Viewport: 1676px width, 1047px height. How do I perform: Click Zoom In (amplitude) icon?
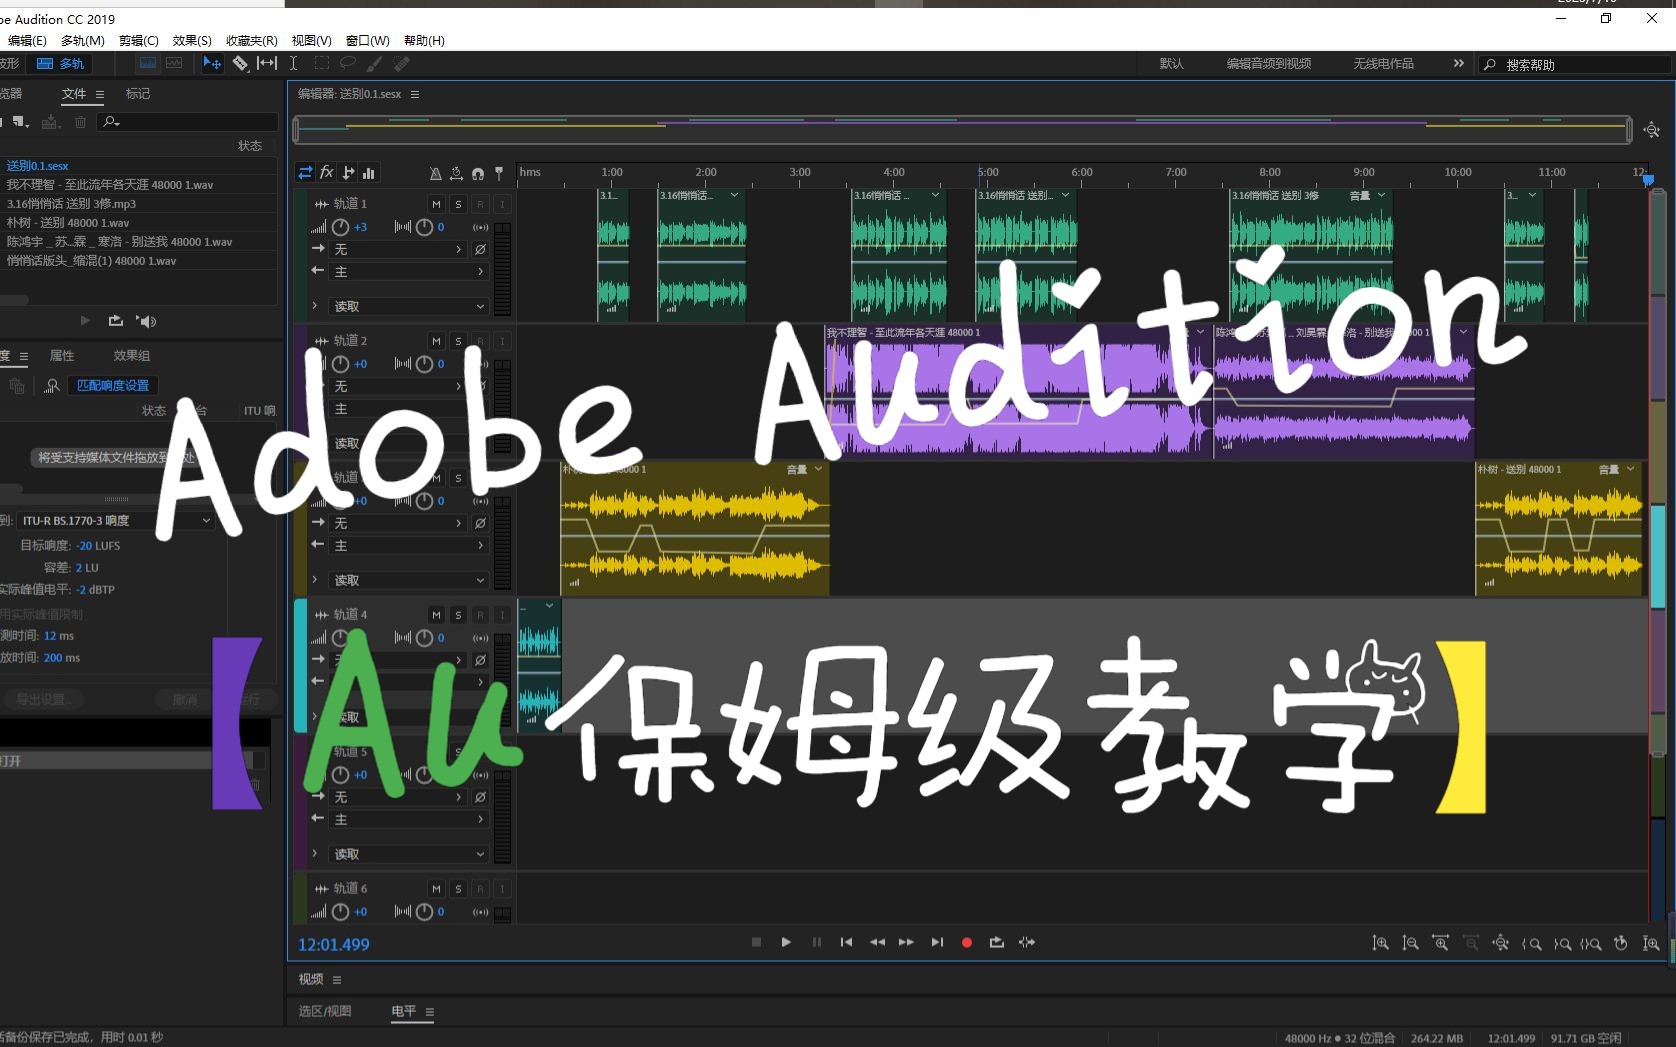click(x=1380, y=943)
